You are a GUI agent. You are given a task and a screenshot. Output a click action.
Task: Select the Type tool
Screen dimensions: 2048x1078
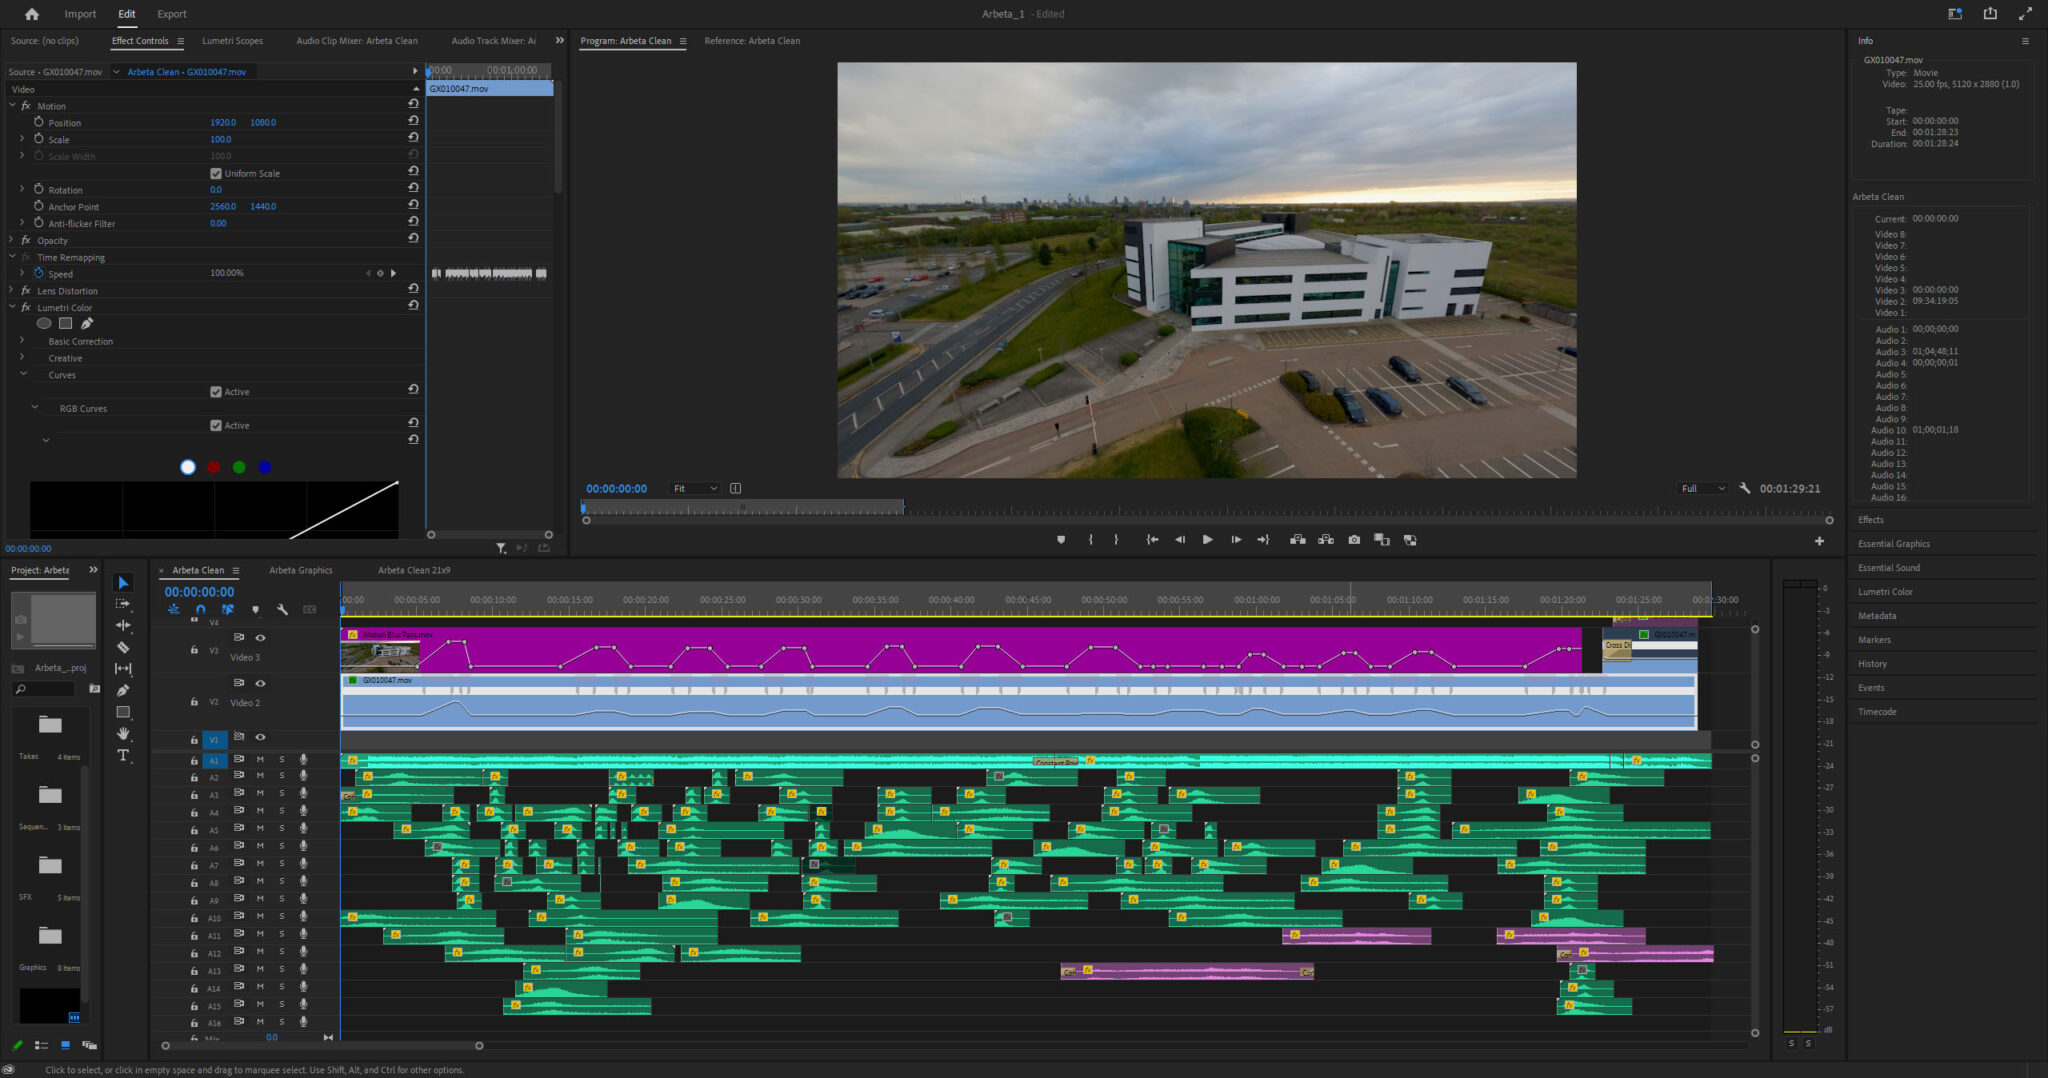(123, 756)
